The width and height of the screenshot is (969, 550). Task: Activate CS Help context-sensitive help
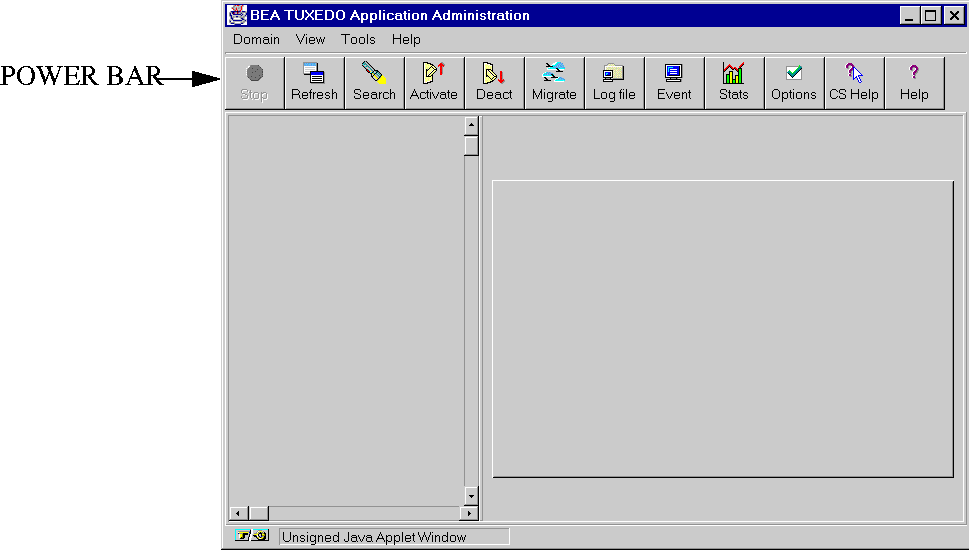(x=853, y=83)
